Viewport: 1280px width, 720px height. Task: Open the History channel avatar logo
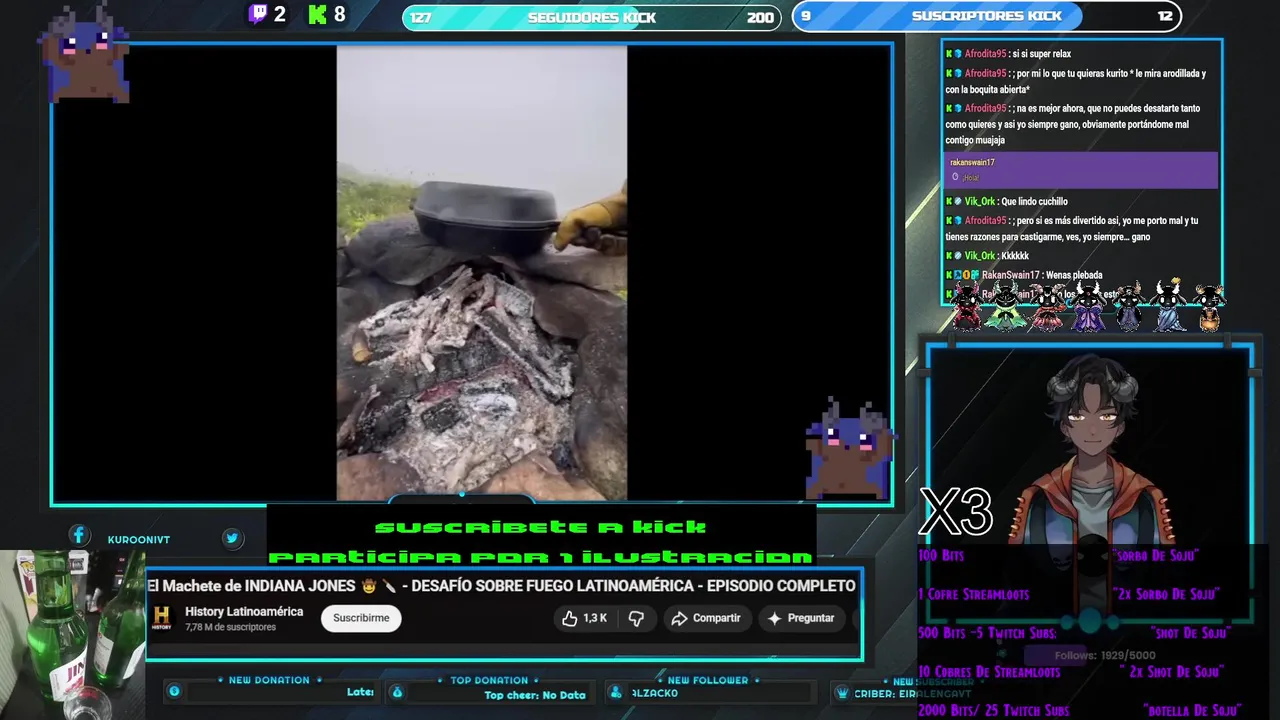click(x=162, y=618)
